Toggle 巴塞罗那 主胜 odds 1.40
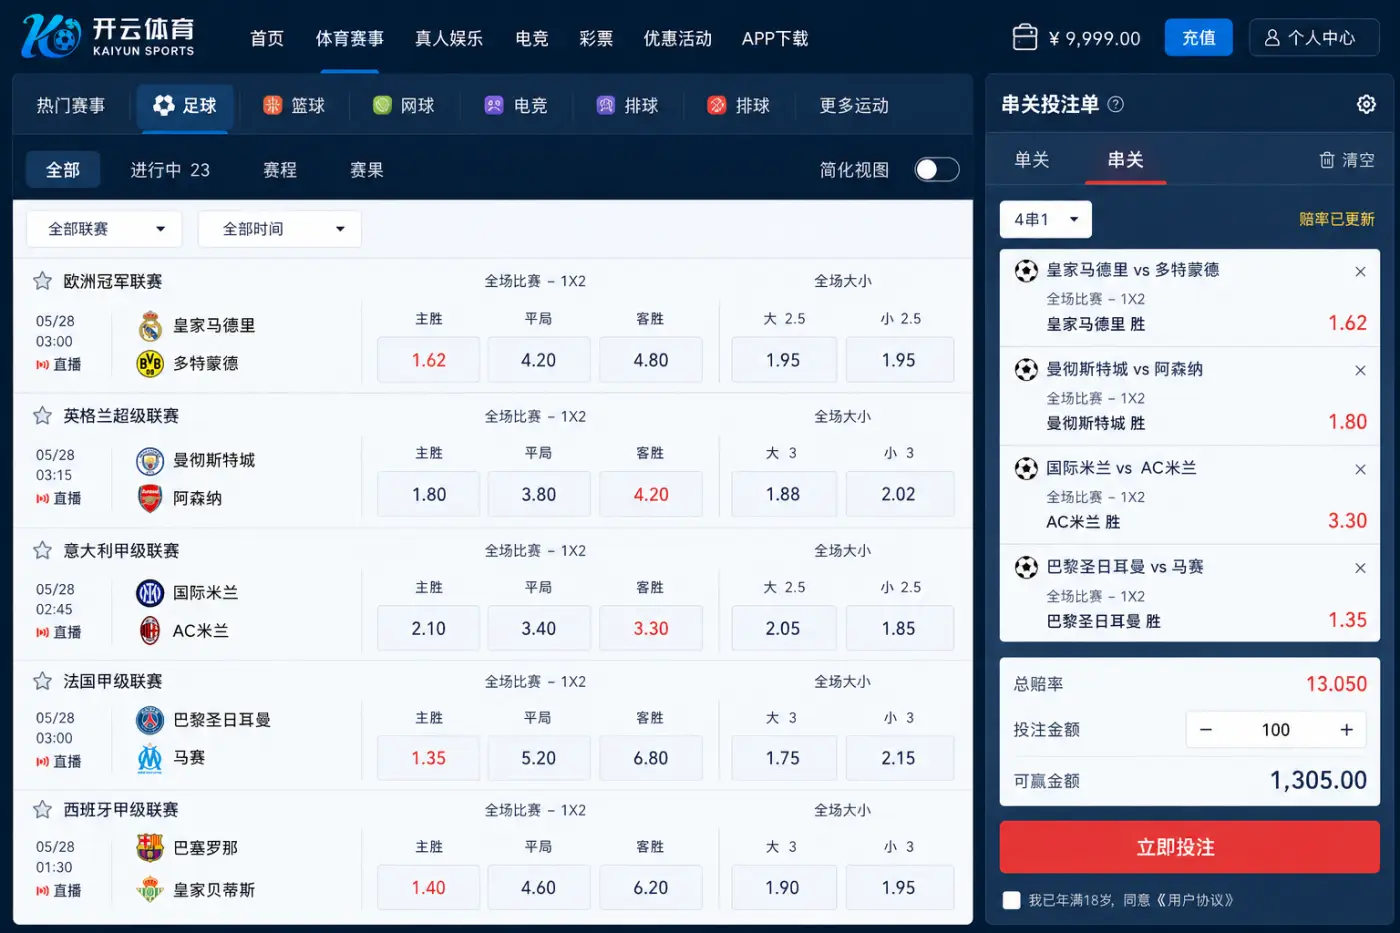Image resolution: width=1400 pixels, height=933 pixels. 429,887
